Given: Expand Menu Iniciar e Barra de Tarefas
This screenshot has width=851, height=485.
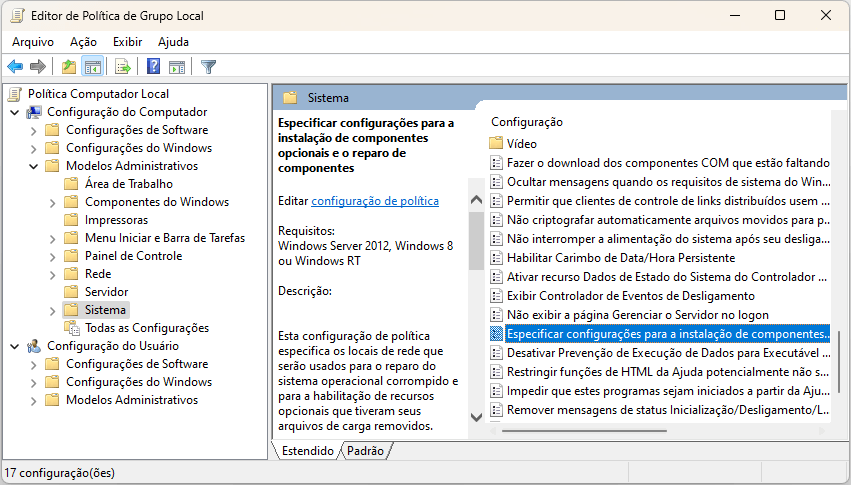Looking at the screenshot, I should 53,239.
